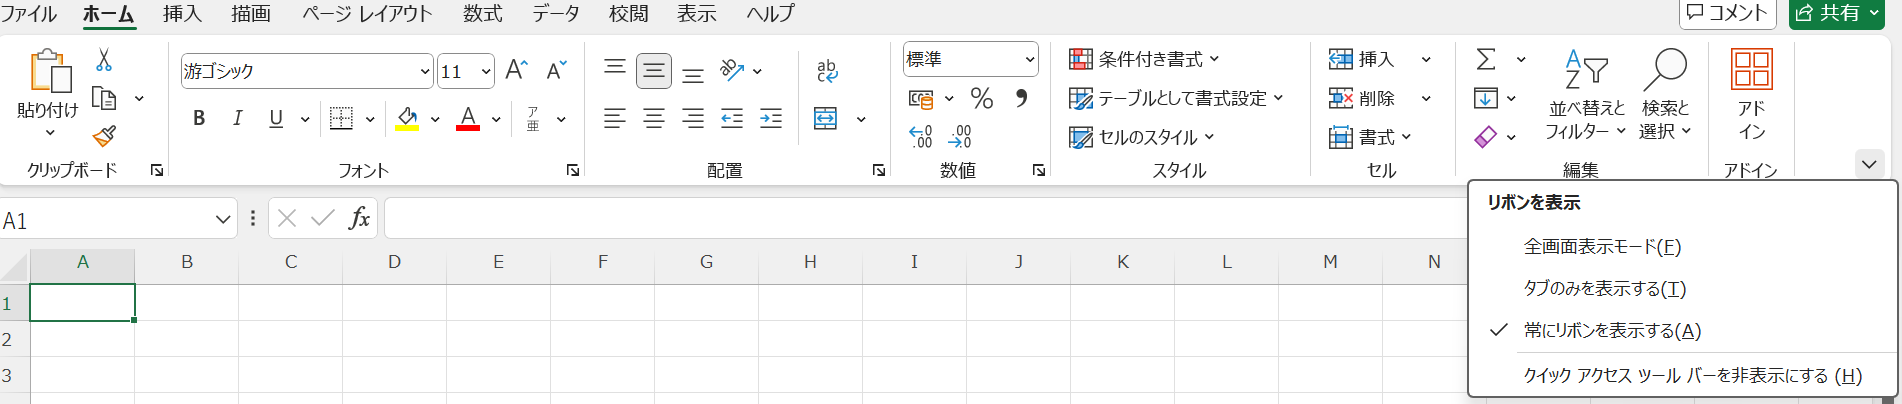Click the percent style icon
This screenshot has height=404, width=1902.
tap(981, 98)
